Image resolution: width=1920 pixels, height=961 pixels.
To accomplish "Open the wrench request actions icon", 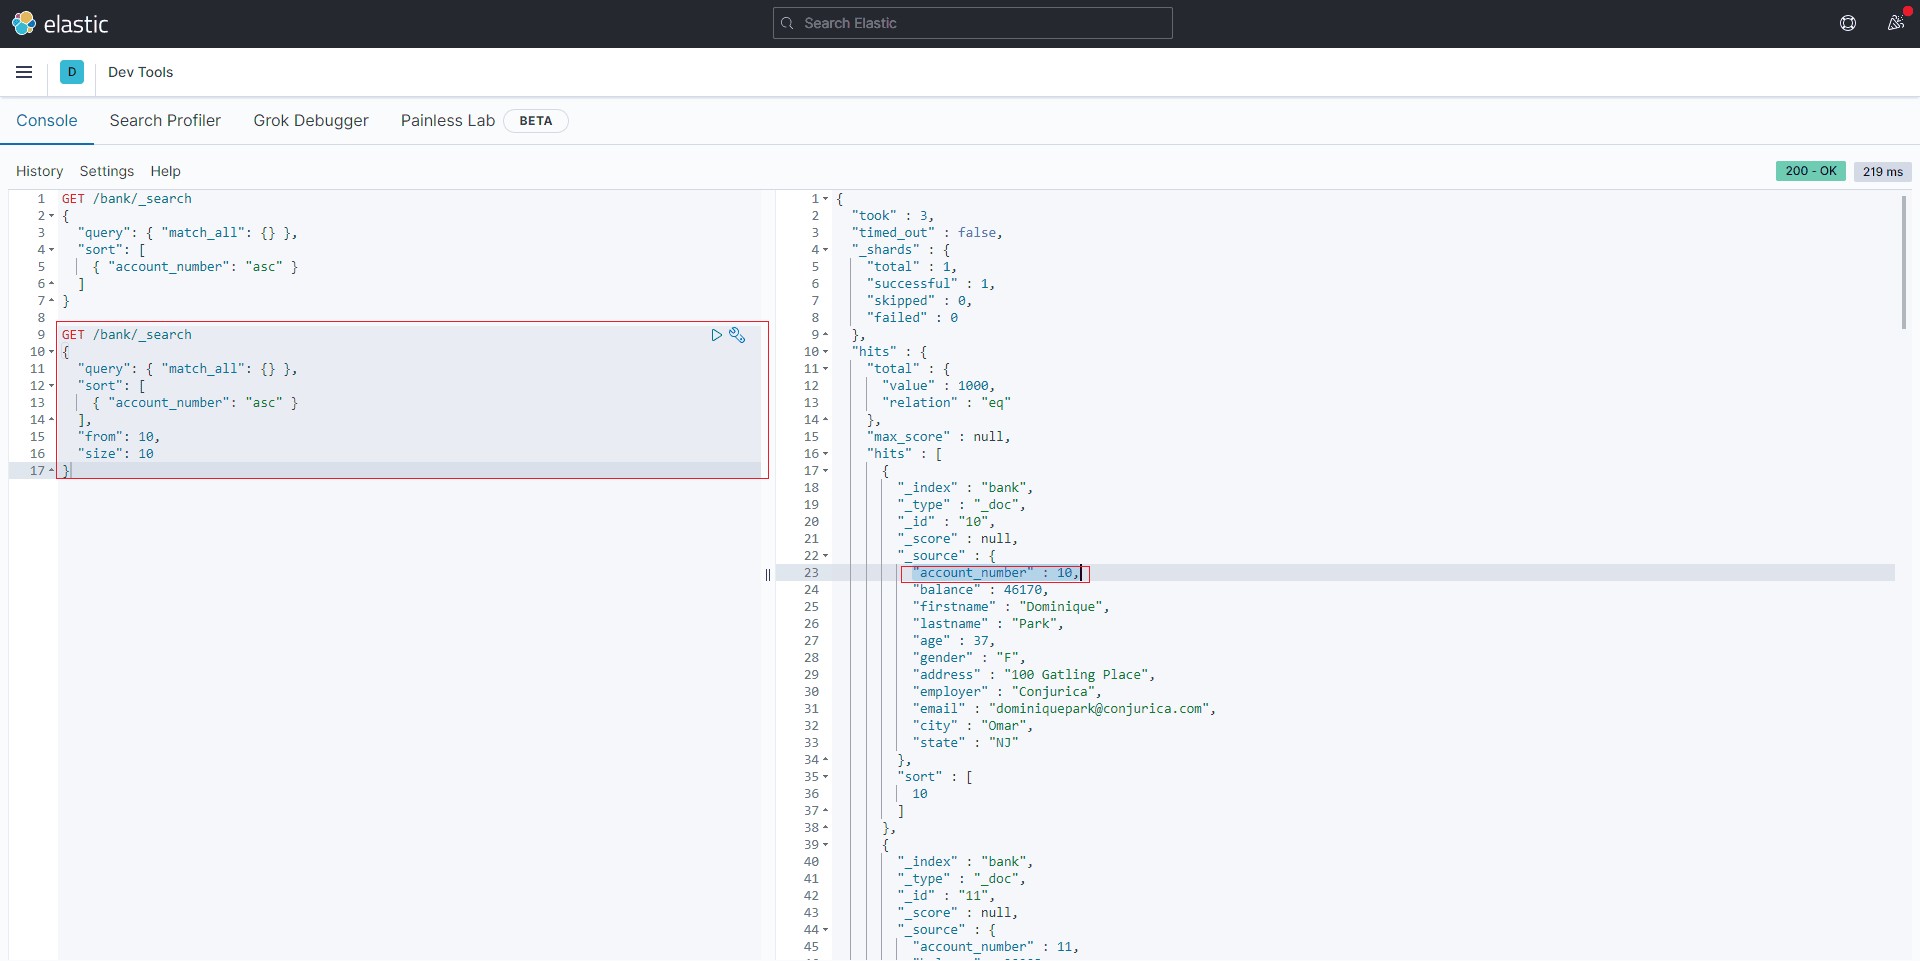I will (737, 335).
